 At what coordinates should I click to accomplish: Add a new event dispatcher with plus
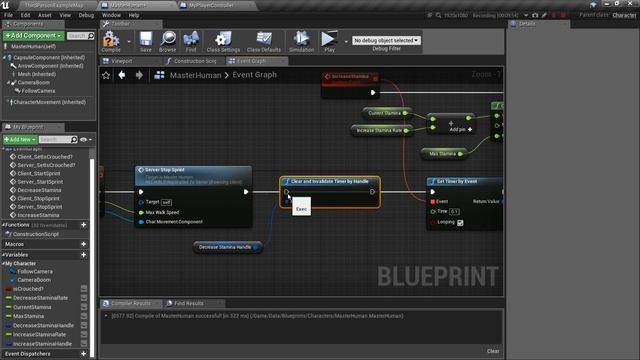coord(84,354)
